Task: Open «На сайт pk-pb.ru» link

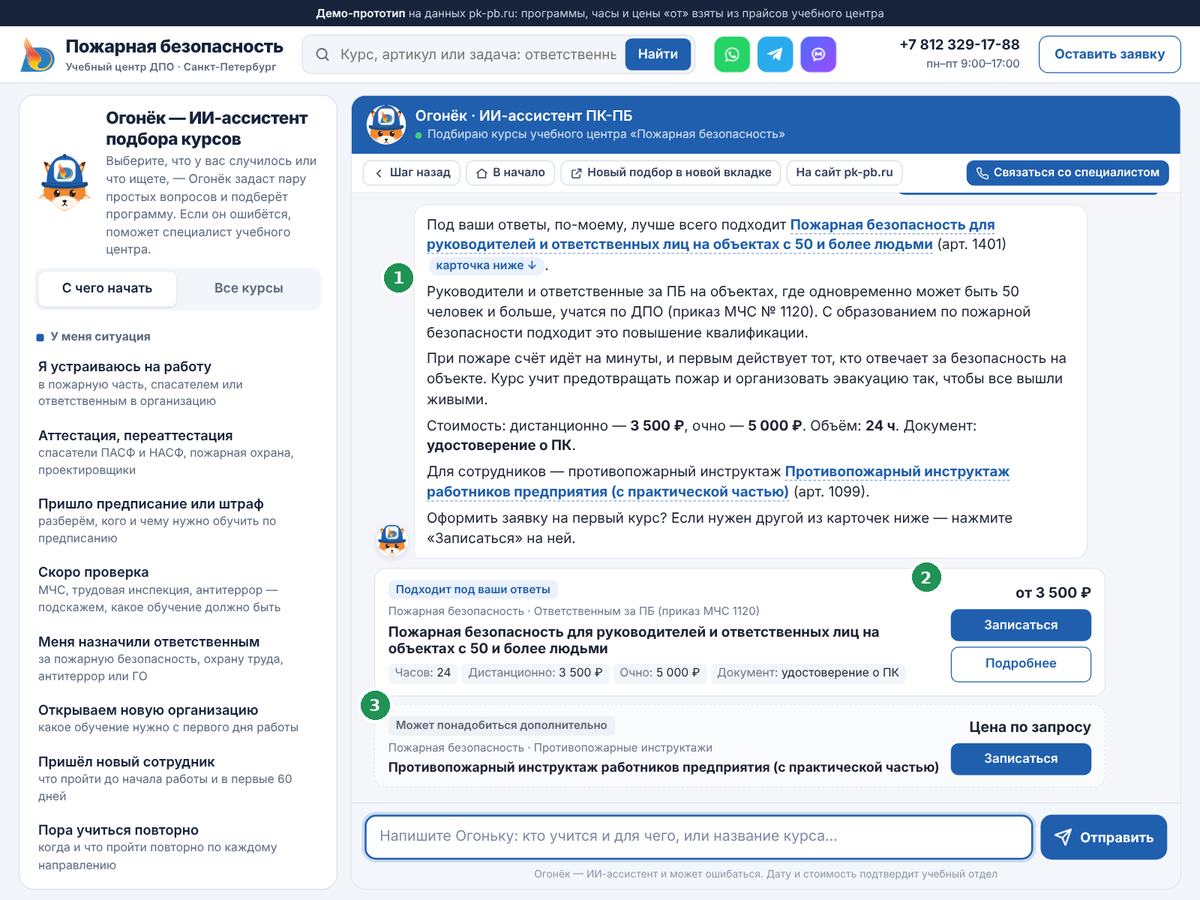Action: pos(844,172)
